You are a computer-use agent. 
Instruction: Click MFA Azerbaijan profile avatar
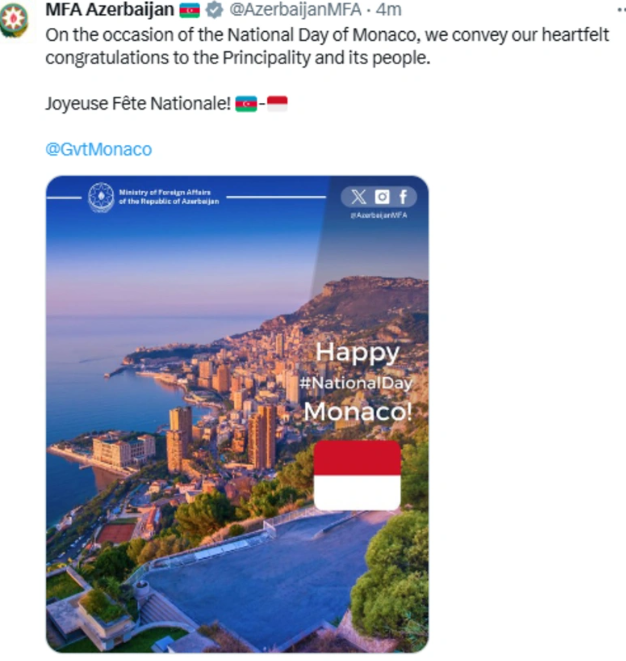pos(14,19)
